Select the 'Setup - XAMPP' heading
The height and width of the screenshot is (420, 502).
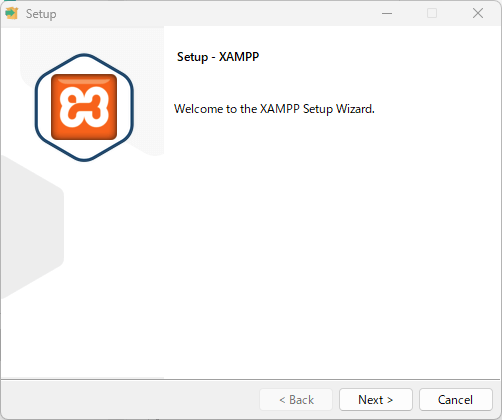click(x=218, y=57)
